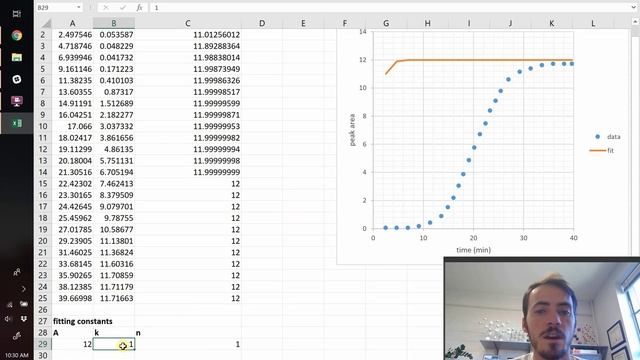This screenshot has width=640, height=360.
Task: Open the Slack taskbar icon
Action: tap(17, 79)
